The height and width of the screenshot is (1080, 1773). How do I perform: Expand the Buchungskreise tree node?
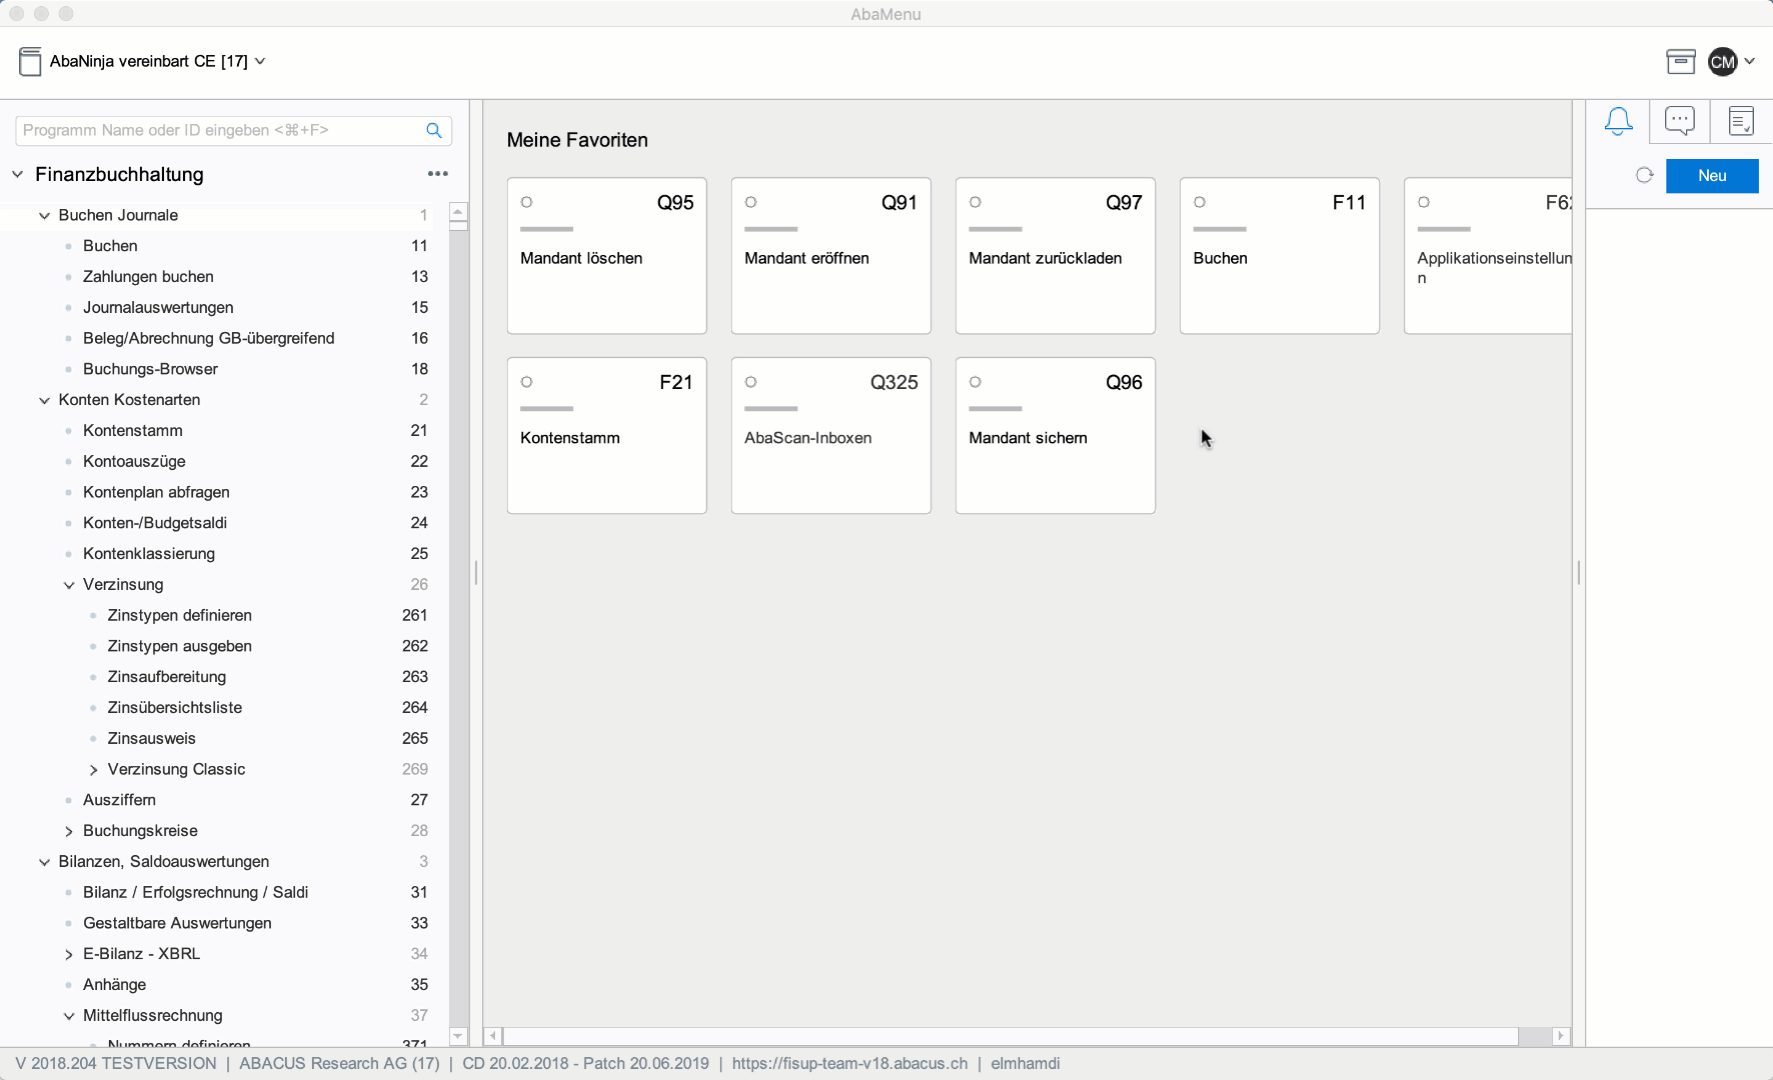point(69,831)
